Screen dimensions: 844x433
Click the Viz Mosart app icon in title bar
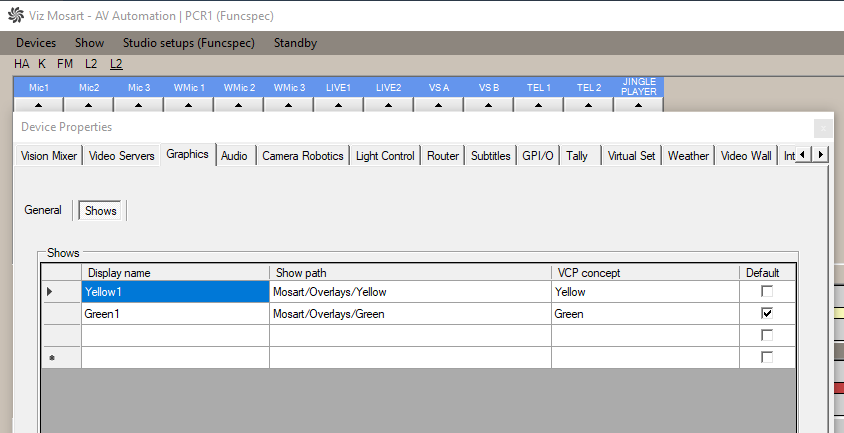pos(13,16)
